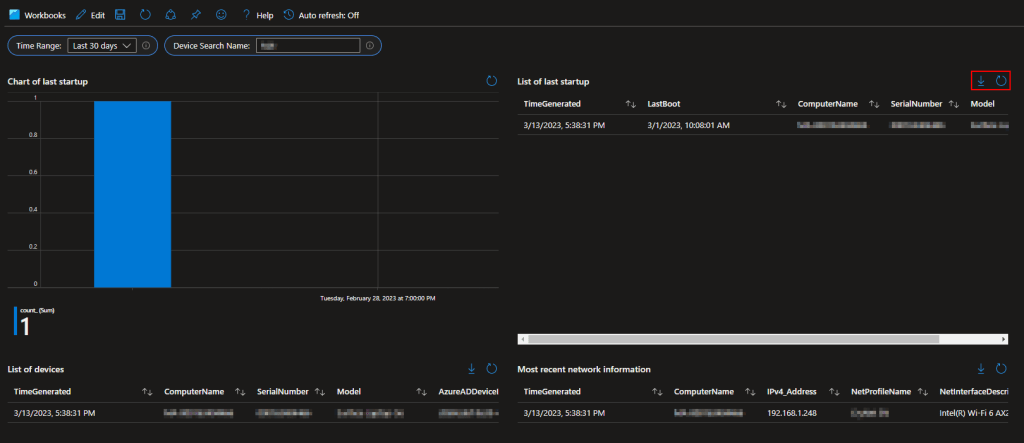Click the Share workbook icon in toolbar

(x=170, y=15)
